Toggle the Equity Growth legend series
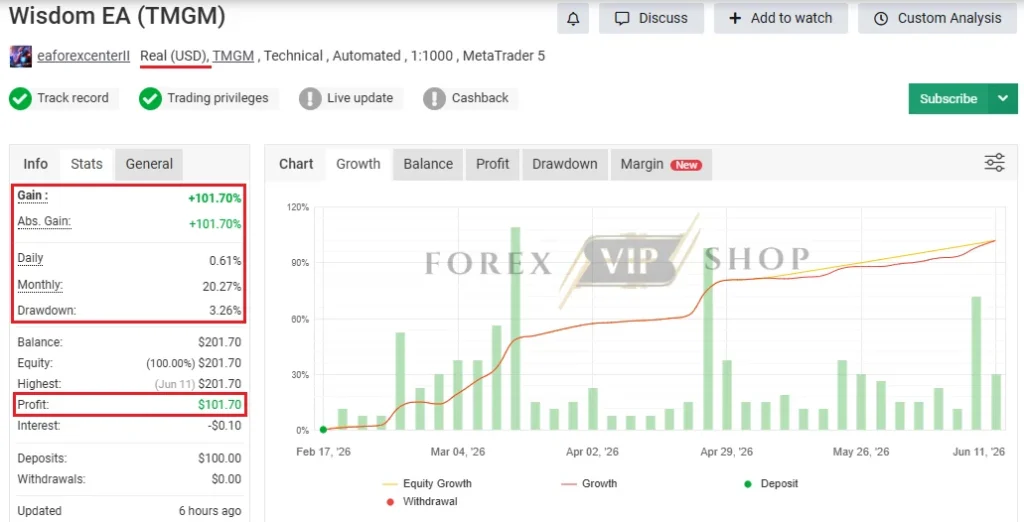Image resolution: width=1024 pixels, height=522 pixels. coord(427,483)
